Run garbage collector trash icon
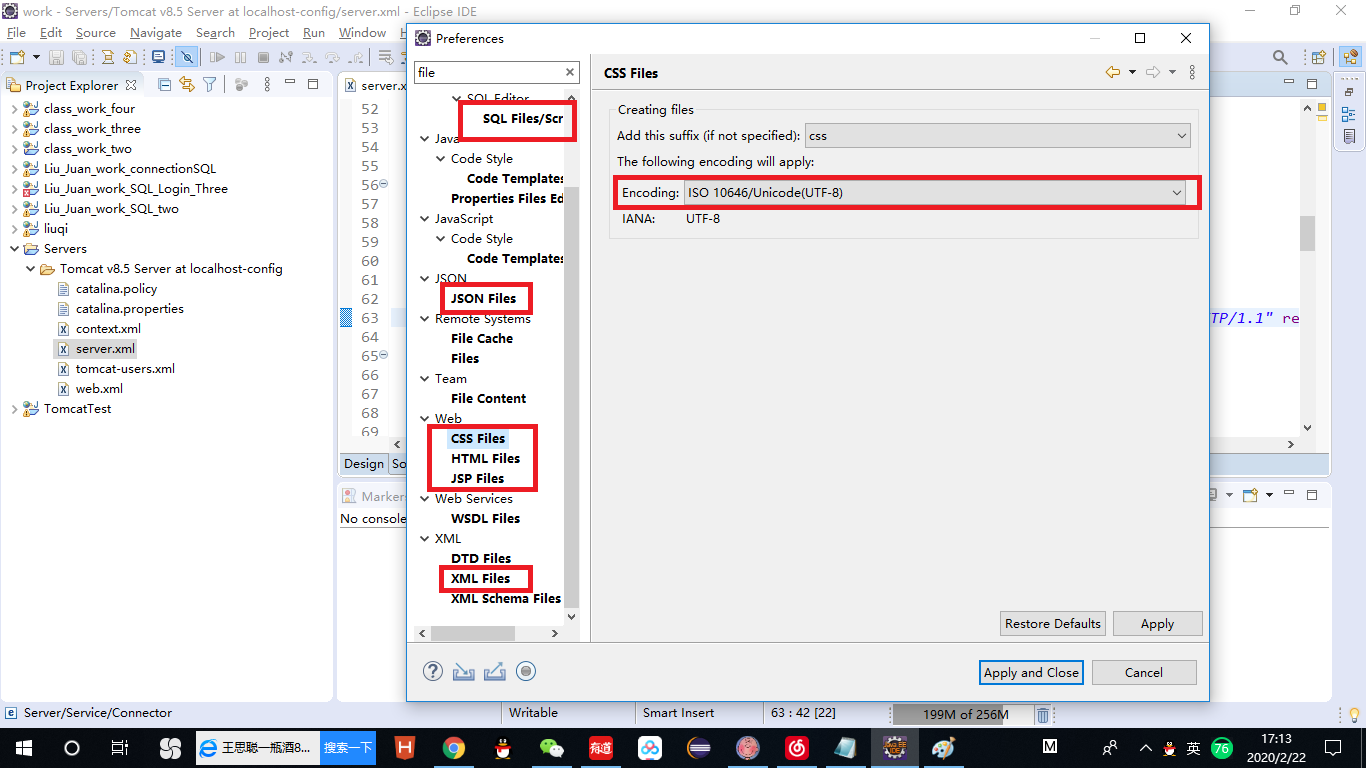1366x768 pixels. pos(1043,714)
